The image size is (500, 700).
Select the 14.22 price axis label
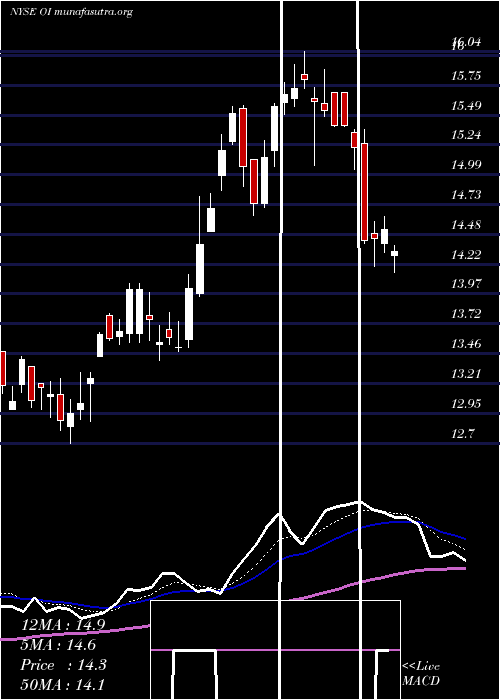pyautogui.click(x=466, y=255)
